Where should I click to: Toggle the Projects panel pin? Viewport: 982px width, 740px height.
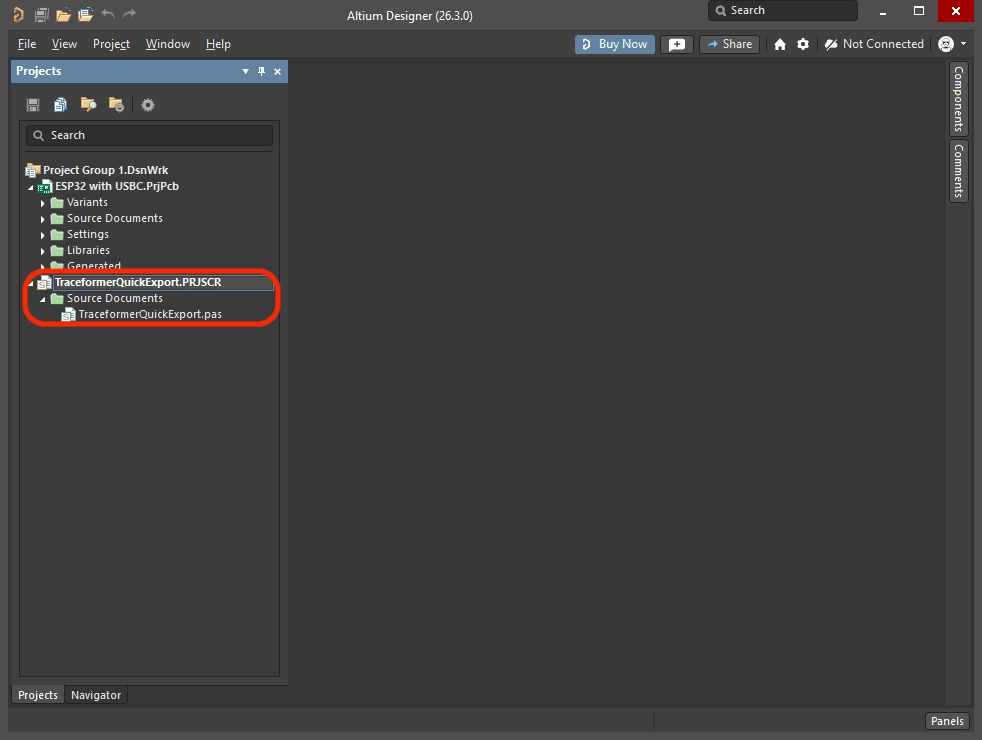click(x=262, y=72)
